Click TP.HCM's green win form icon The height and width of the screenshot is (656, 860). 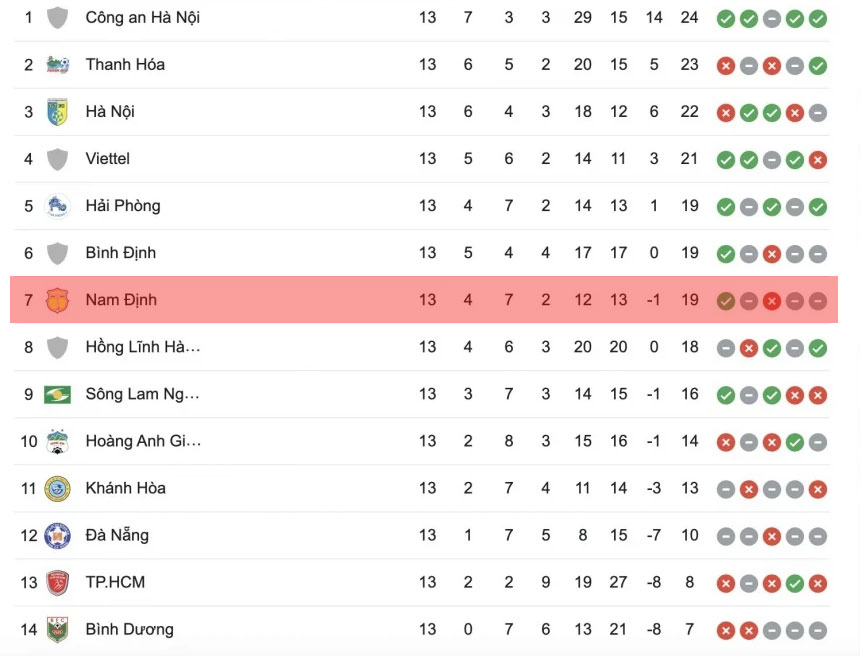[x=794, y=583]
